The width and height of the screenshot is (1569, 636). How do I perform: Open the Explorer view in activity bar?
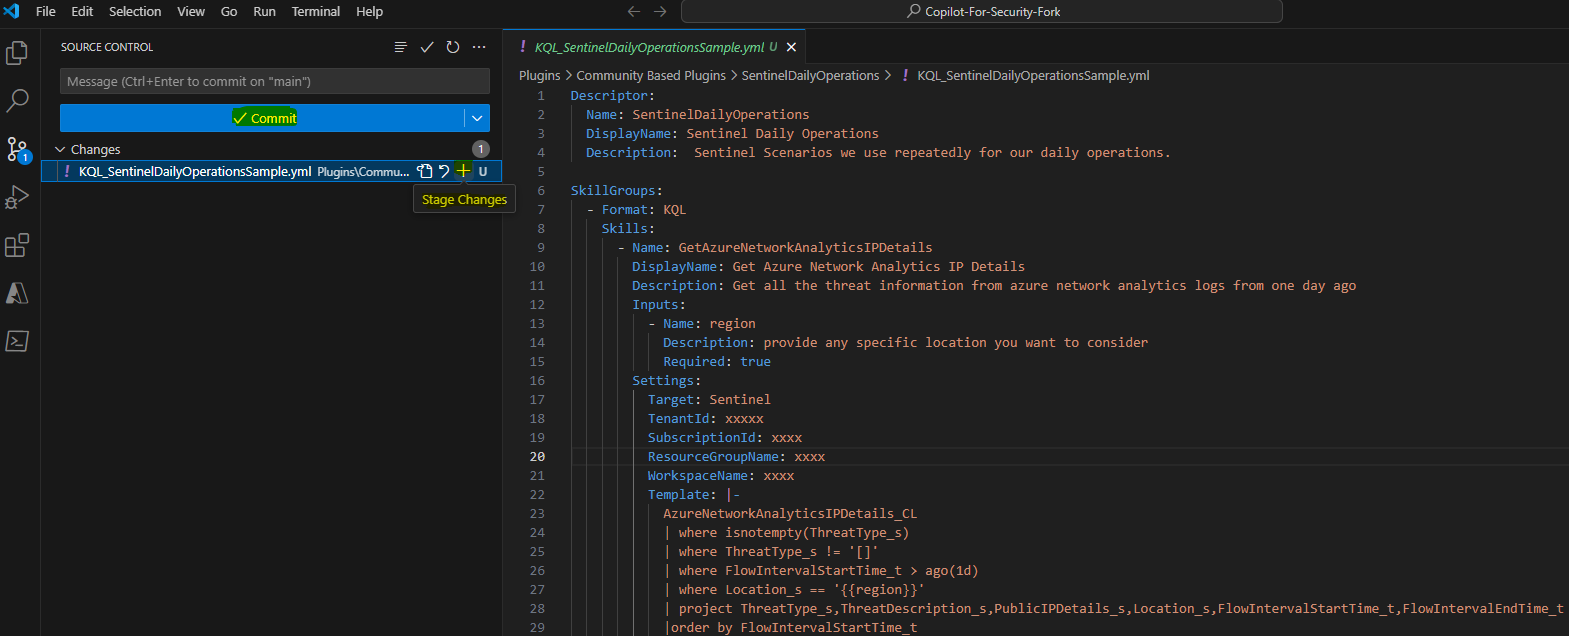coord(17,53)
